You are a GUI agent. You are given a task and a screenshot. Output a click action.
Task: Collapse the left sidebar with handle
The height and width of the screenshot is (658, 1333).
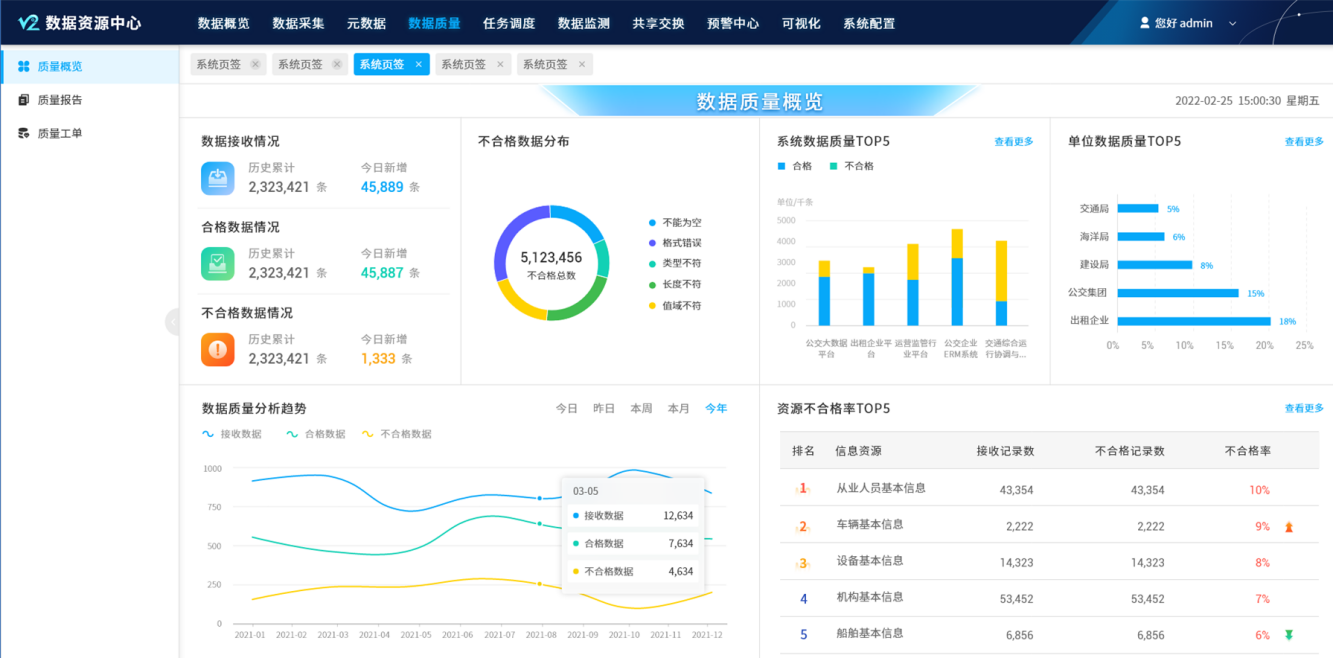click(172, 321)
